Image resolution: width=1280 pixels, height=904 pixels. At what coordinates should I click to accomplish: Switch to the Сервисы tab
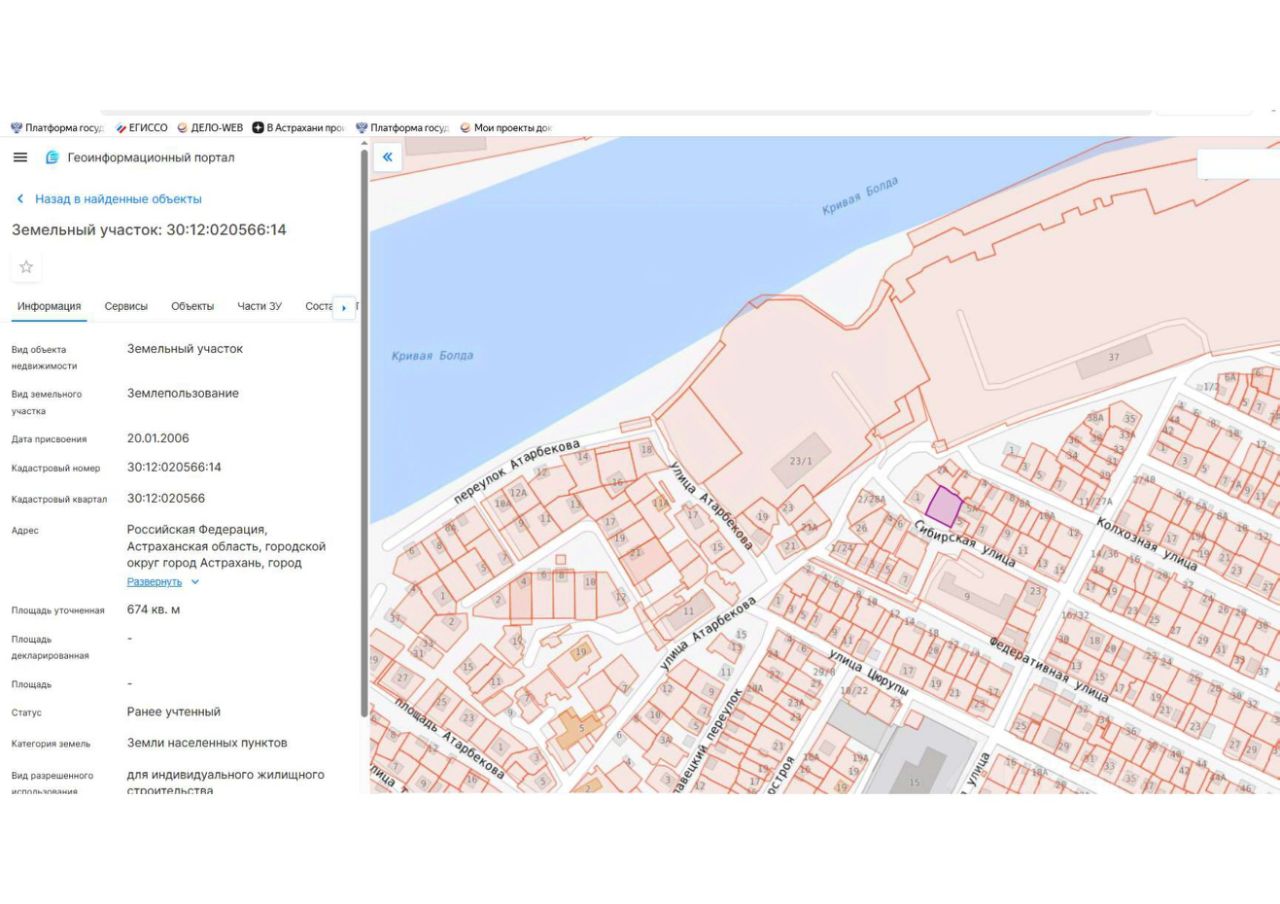[x=126, y=306]
